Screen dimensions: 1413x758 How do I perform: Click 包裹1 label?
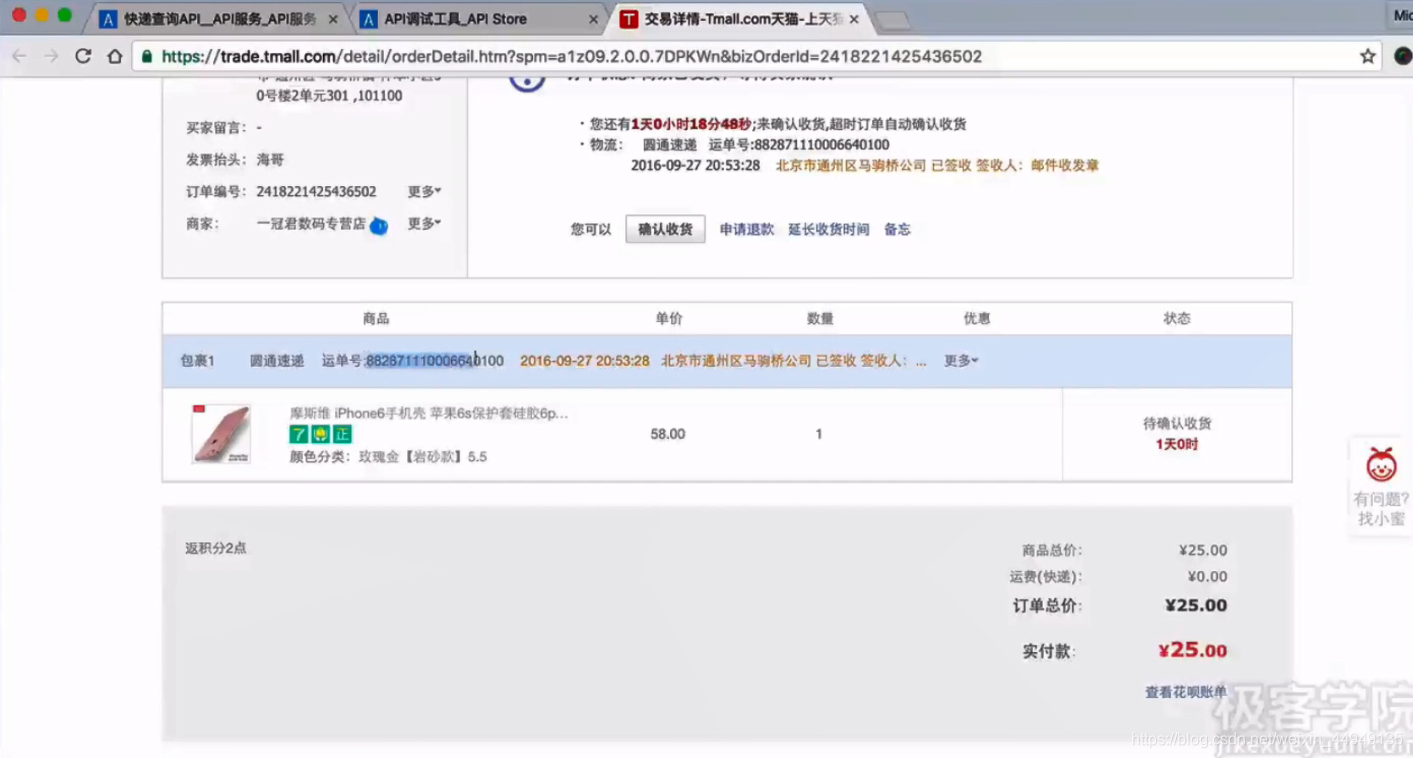[198, 361]
